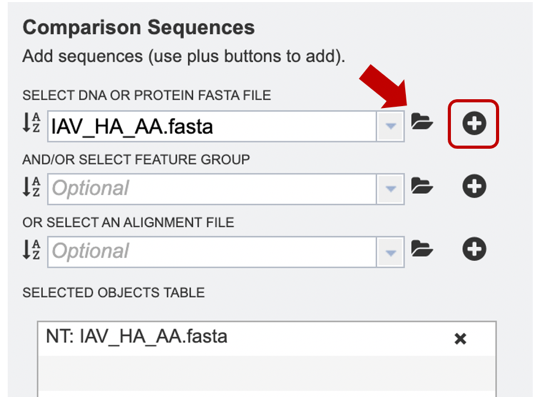Expand the FASTA file dropdown arrow

click(391, 126)
